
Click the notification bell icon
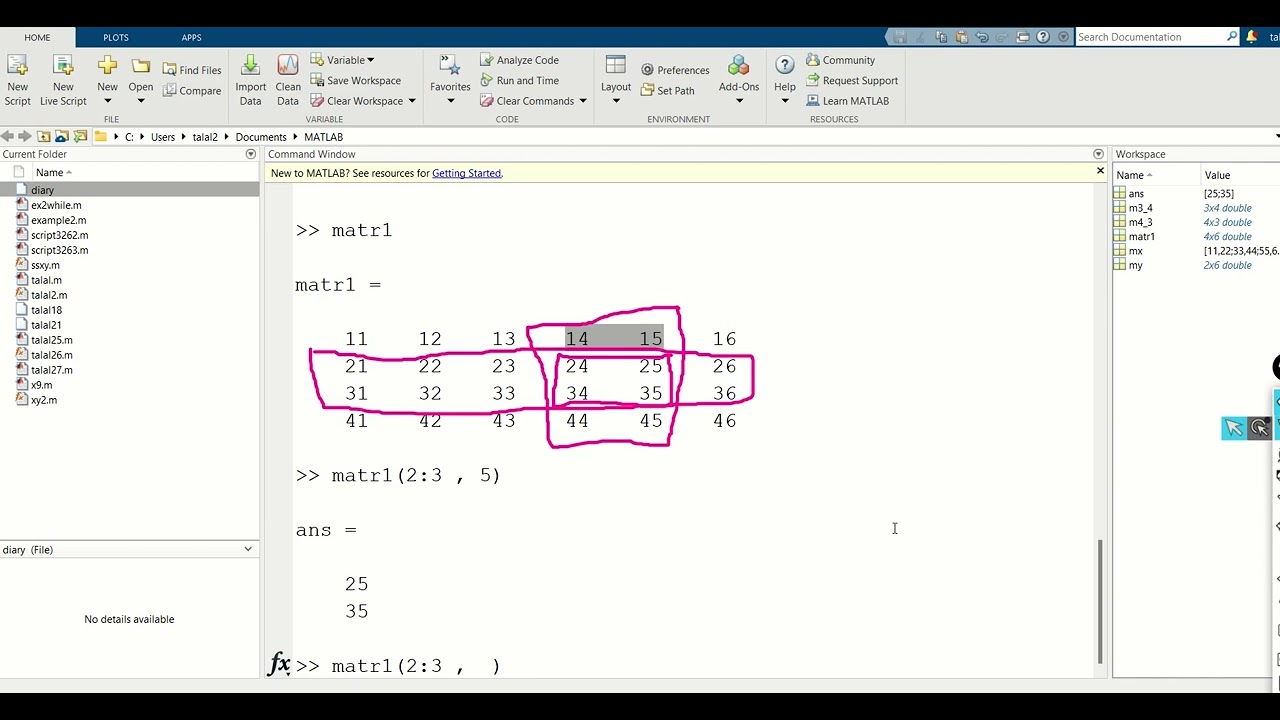[x=1252, y=37]
